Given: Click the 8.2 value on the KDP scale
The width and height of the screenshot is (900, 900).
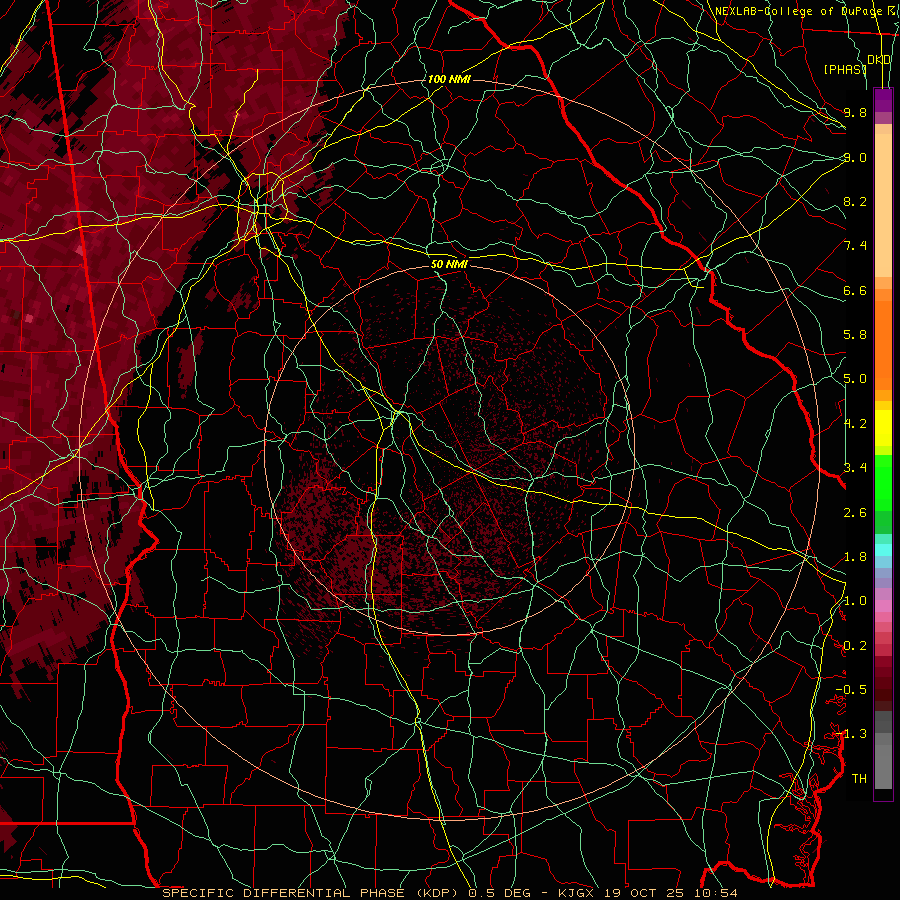Looking at the screenshot, I should tap(855, 201).
